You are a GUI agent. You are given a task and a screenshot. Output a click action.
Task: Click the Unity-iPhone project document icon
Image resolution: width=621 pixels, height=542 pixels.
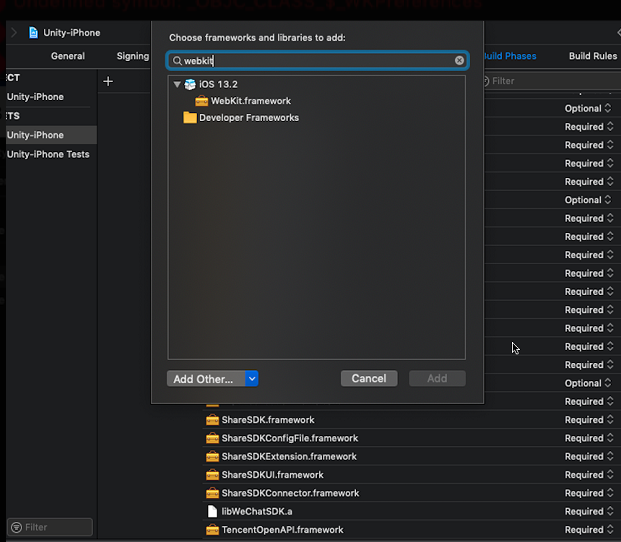(x=34, y=32)
